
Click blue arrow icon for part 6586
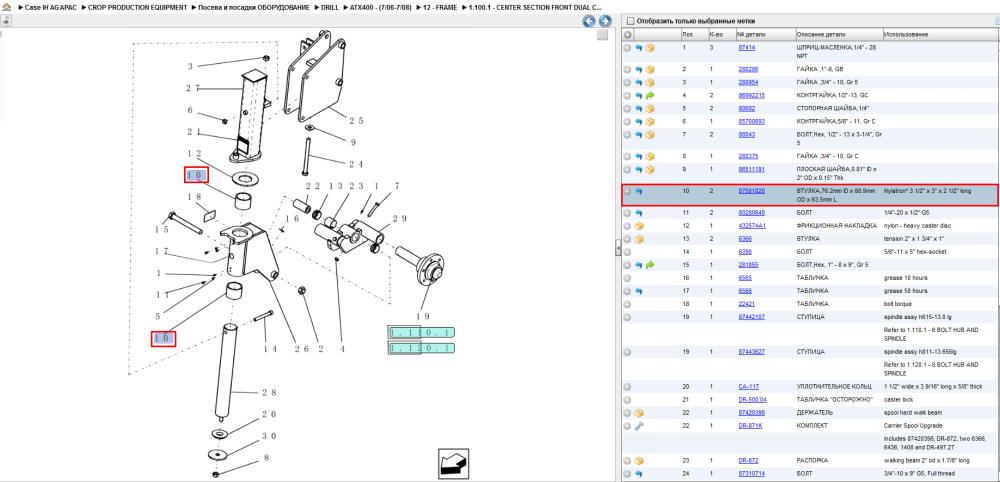pos(638,291)
